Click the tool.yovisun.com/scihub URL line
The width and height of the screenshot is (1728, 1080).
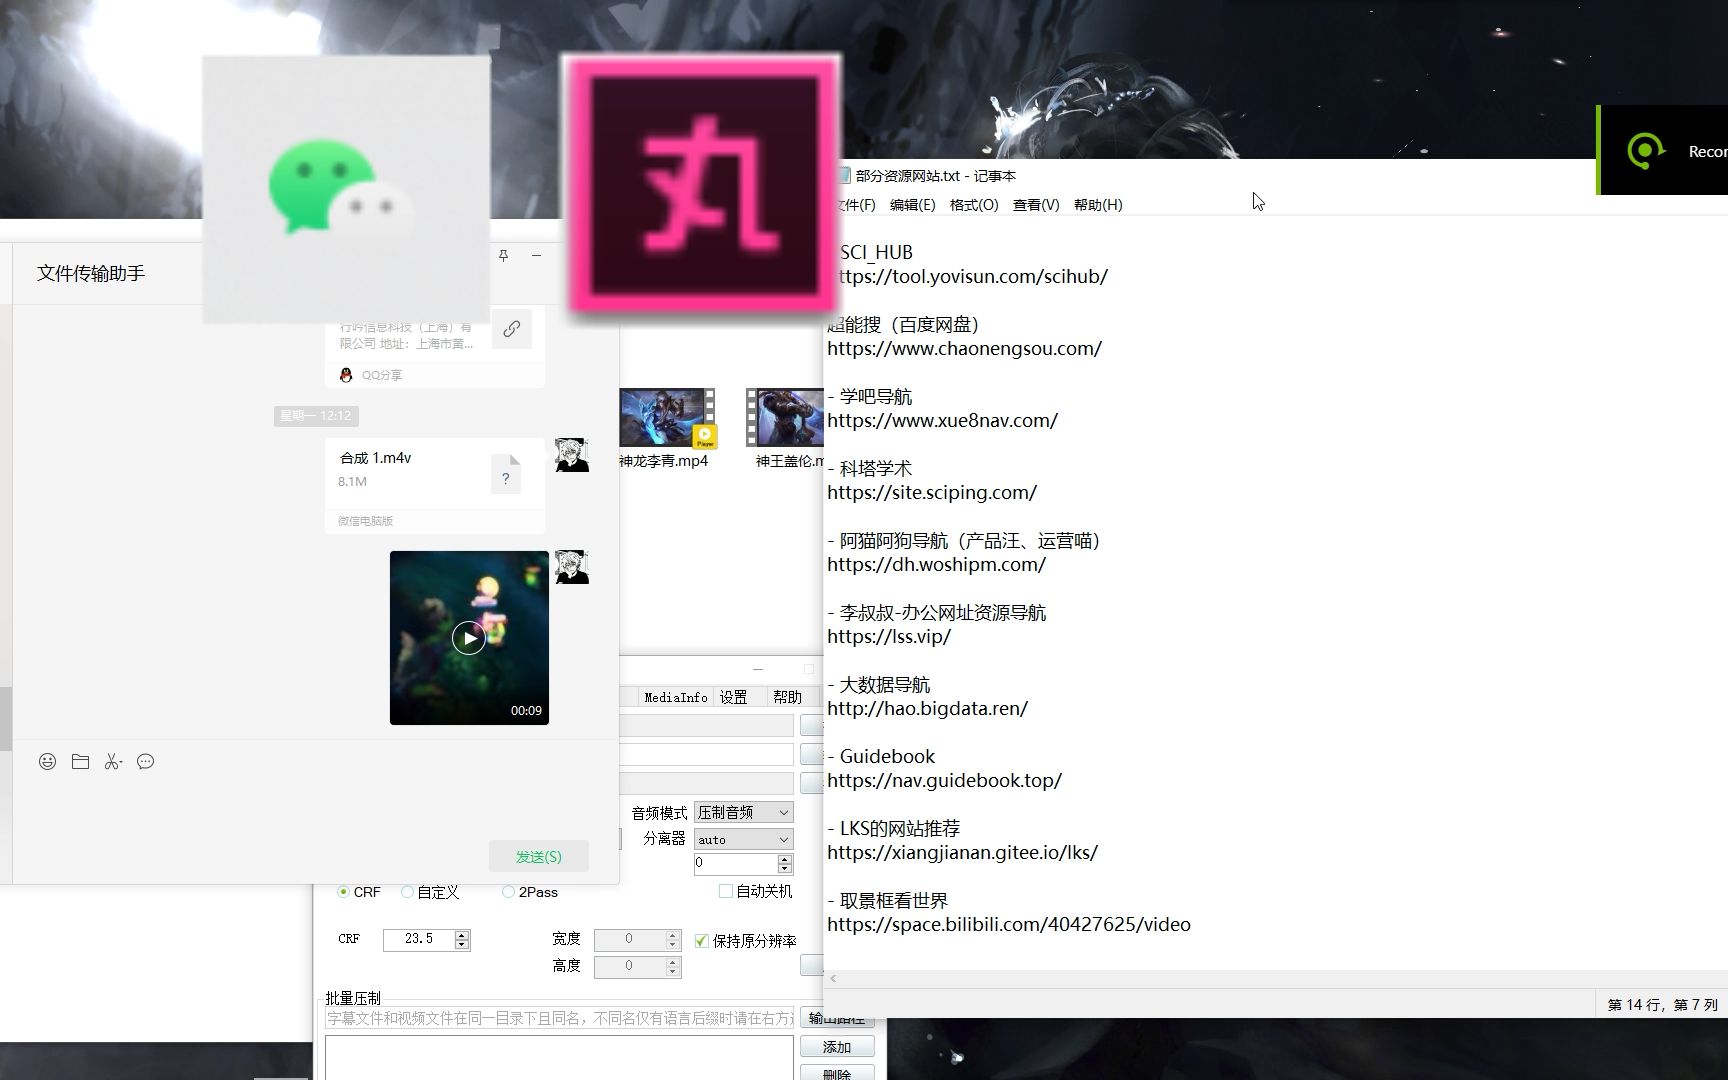coord(968,277)
